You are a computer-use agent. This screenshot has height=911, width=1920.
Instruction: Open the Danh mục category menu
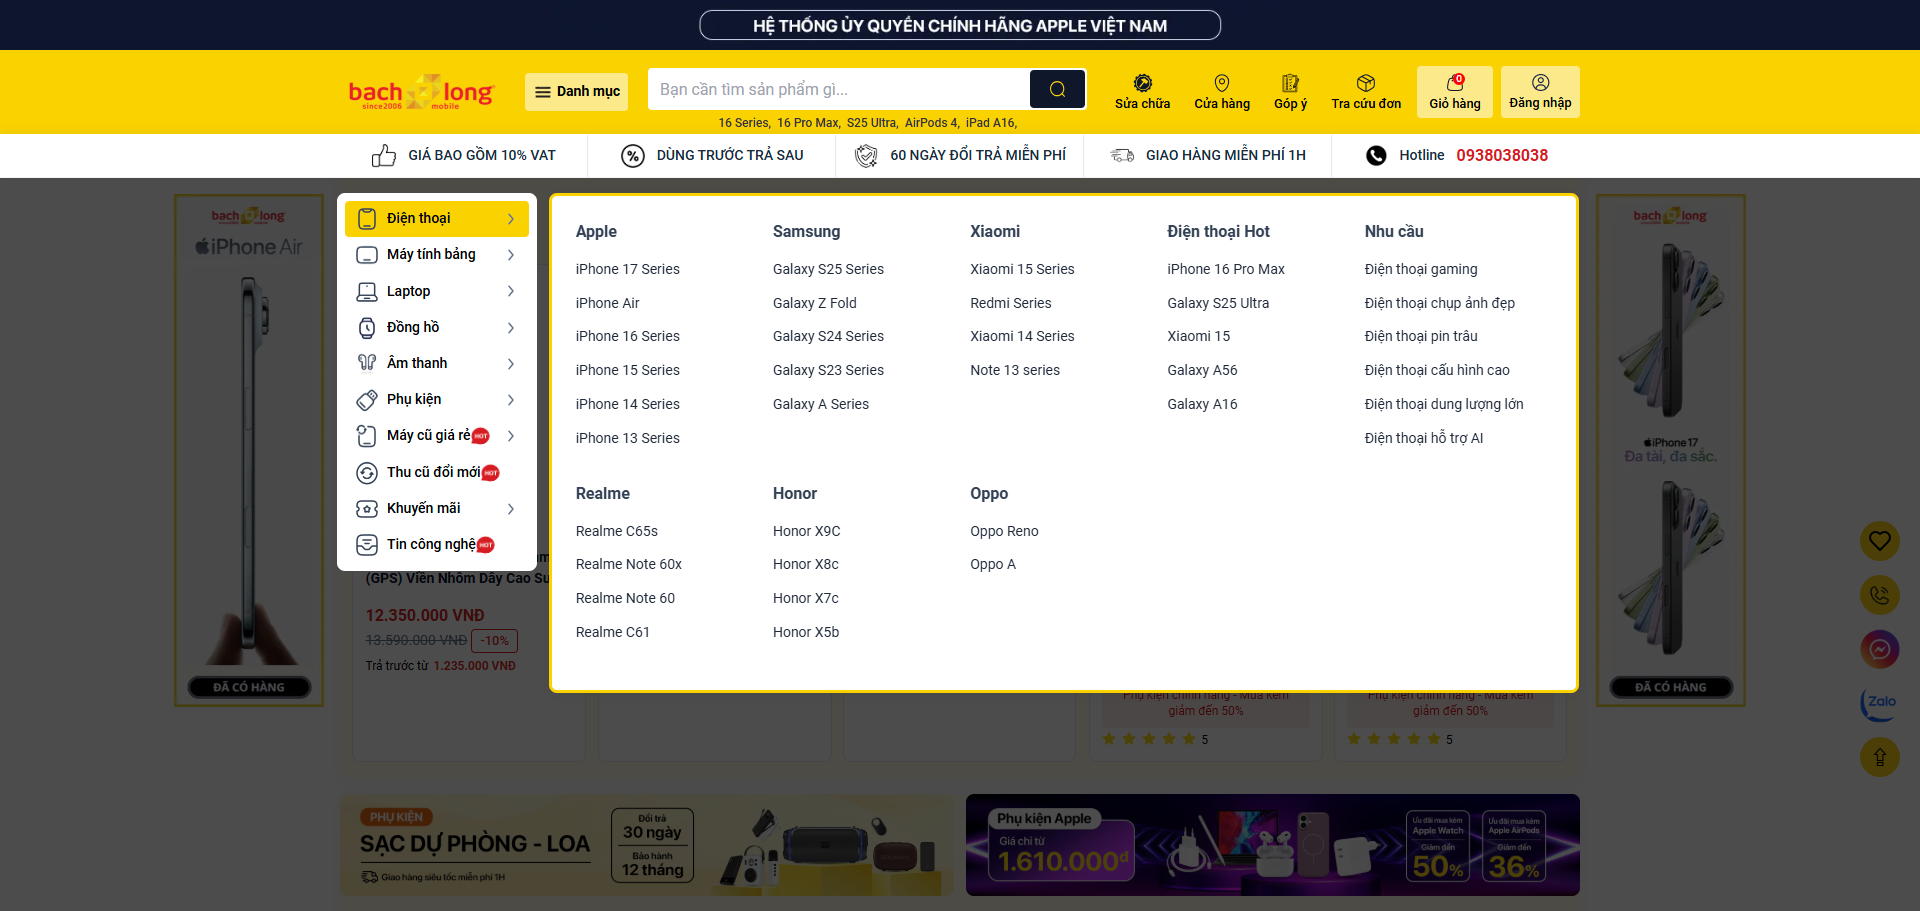[x=577, y=91]
